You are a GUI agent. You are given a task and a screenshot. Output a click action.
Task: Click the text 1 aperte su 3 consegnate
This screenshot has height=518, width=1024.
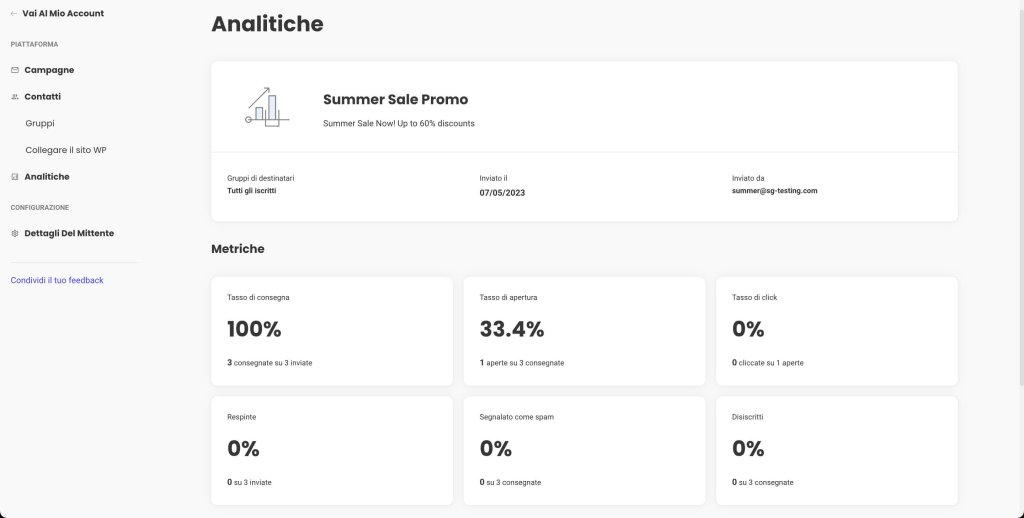coord(522,363)
